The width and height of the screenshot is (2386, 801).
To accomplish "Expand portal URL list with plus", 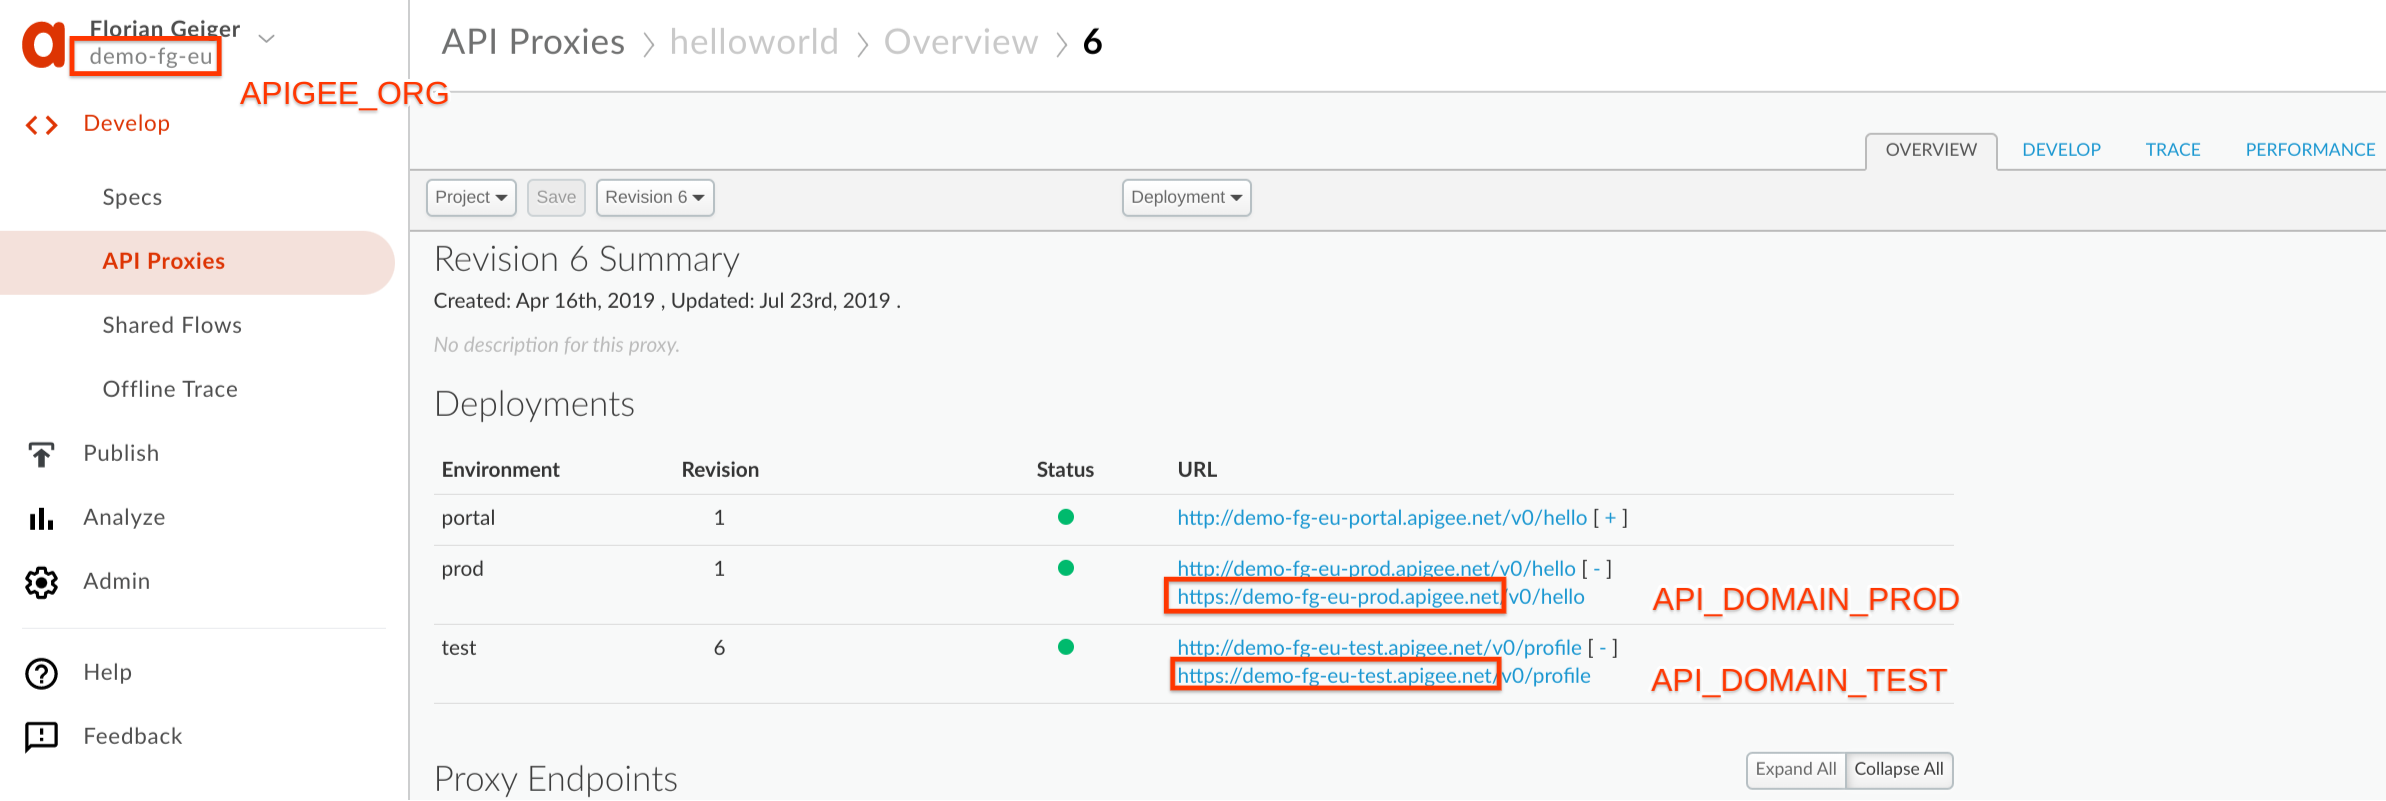I will point(1609,518).
